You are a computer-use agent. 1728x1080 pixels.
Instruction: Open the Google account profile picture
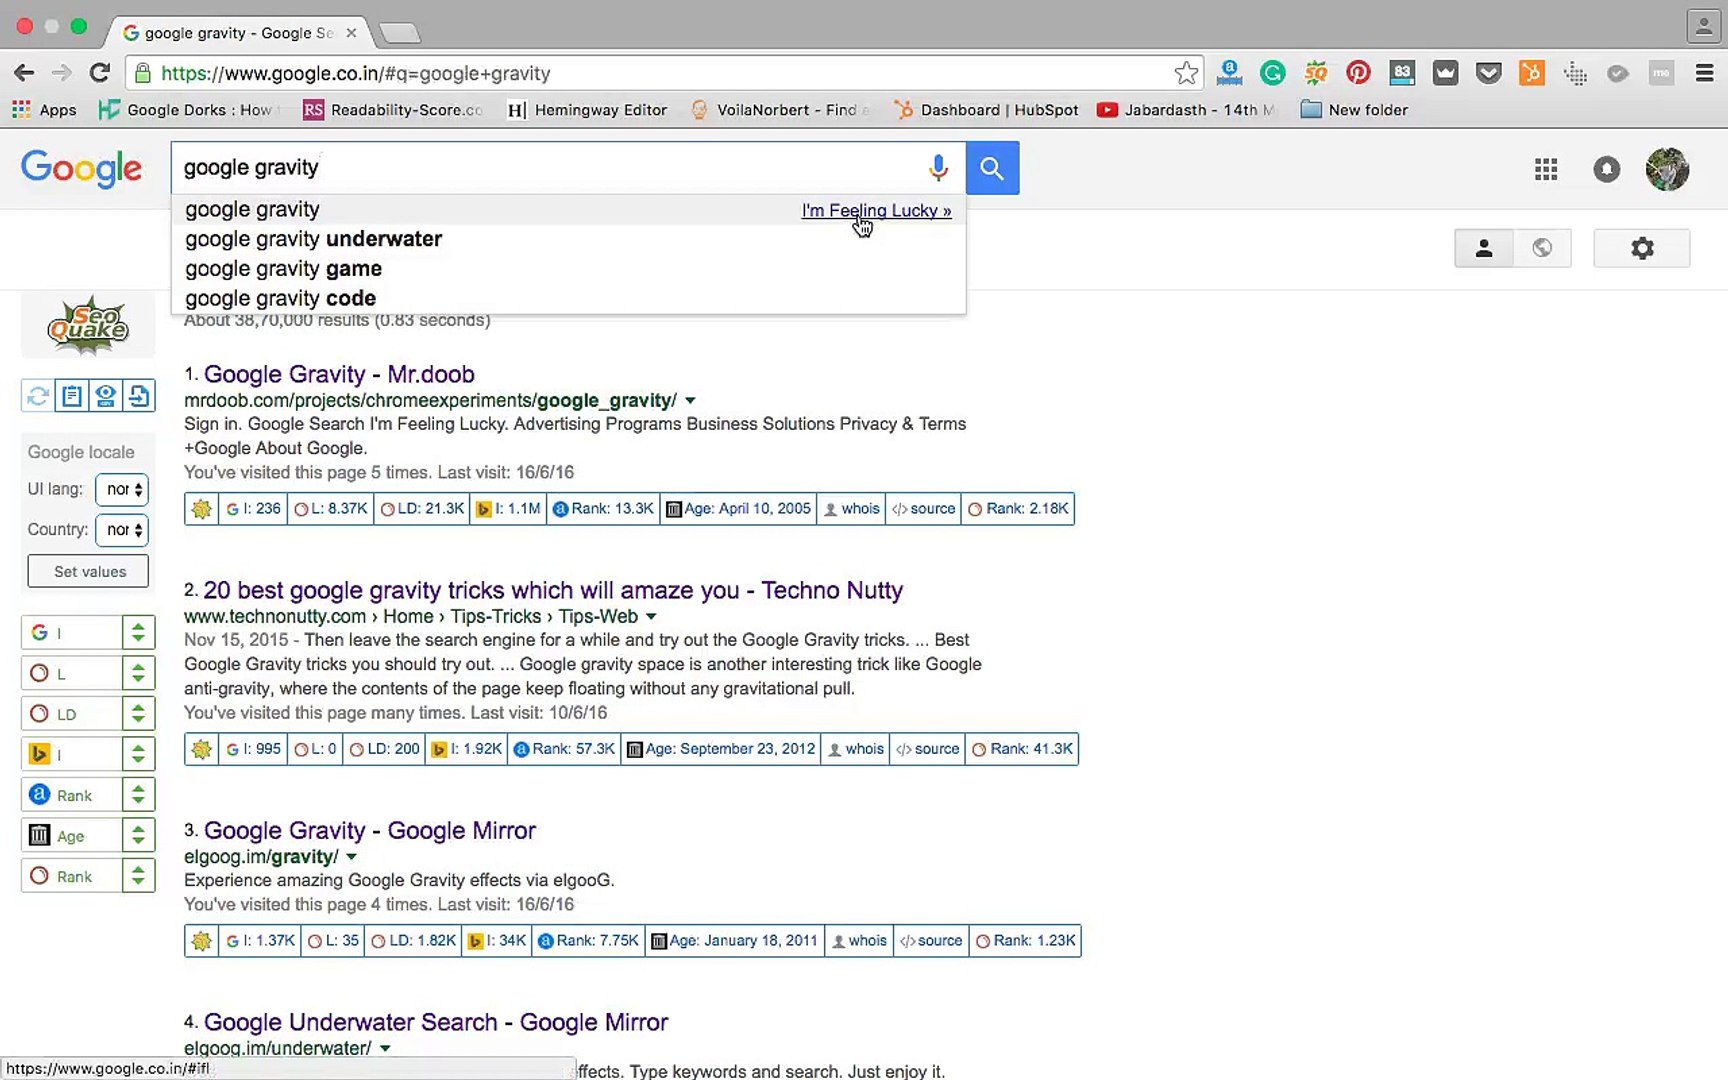pos(1667,169)
